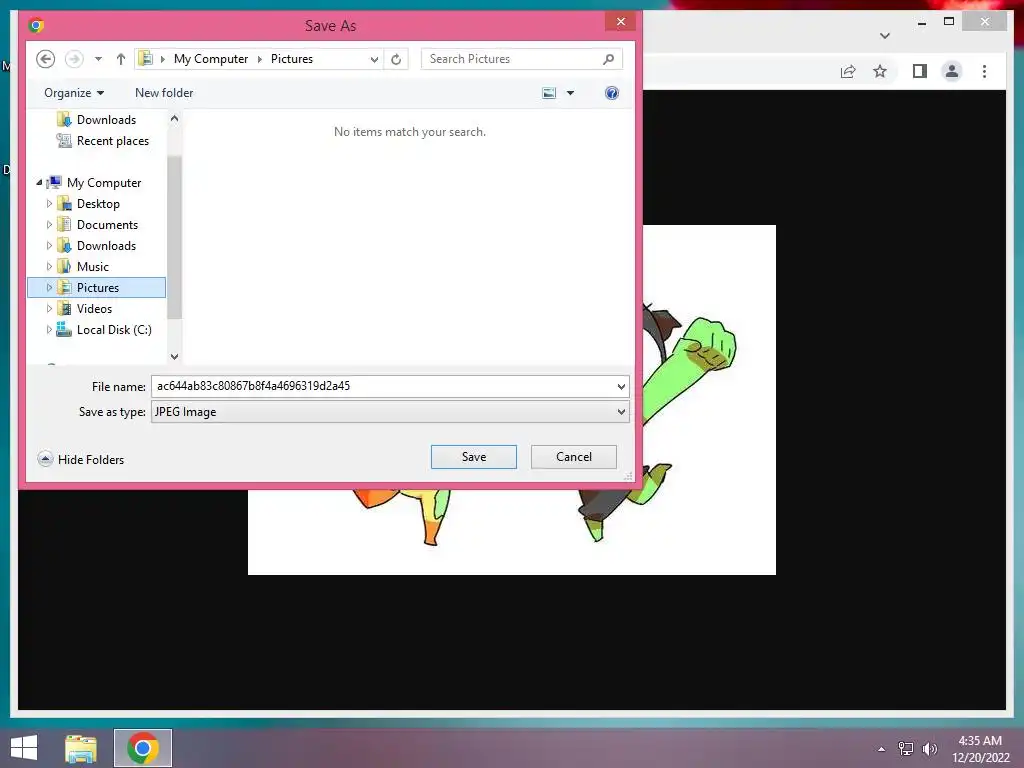This screenshot has height=768, width=1024.
Task: Click the magnifier search icon
Action: (608, 59)
